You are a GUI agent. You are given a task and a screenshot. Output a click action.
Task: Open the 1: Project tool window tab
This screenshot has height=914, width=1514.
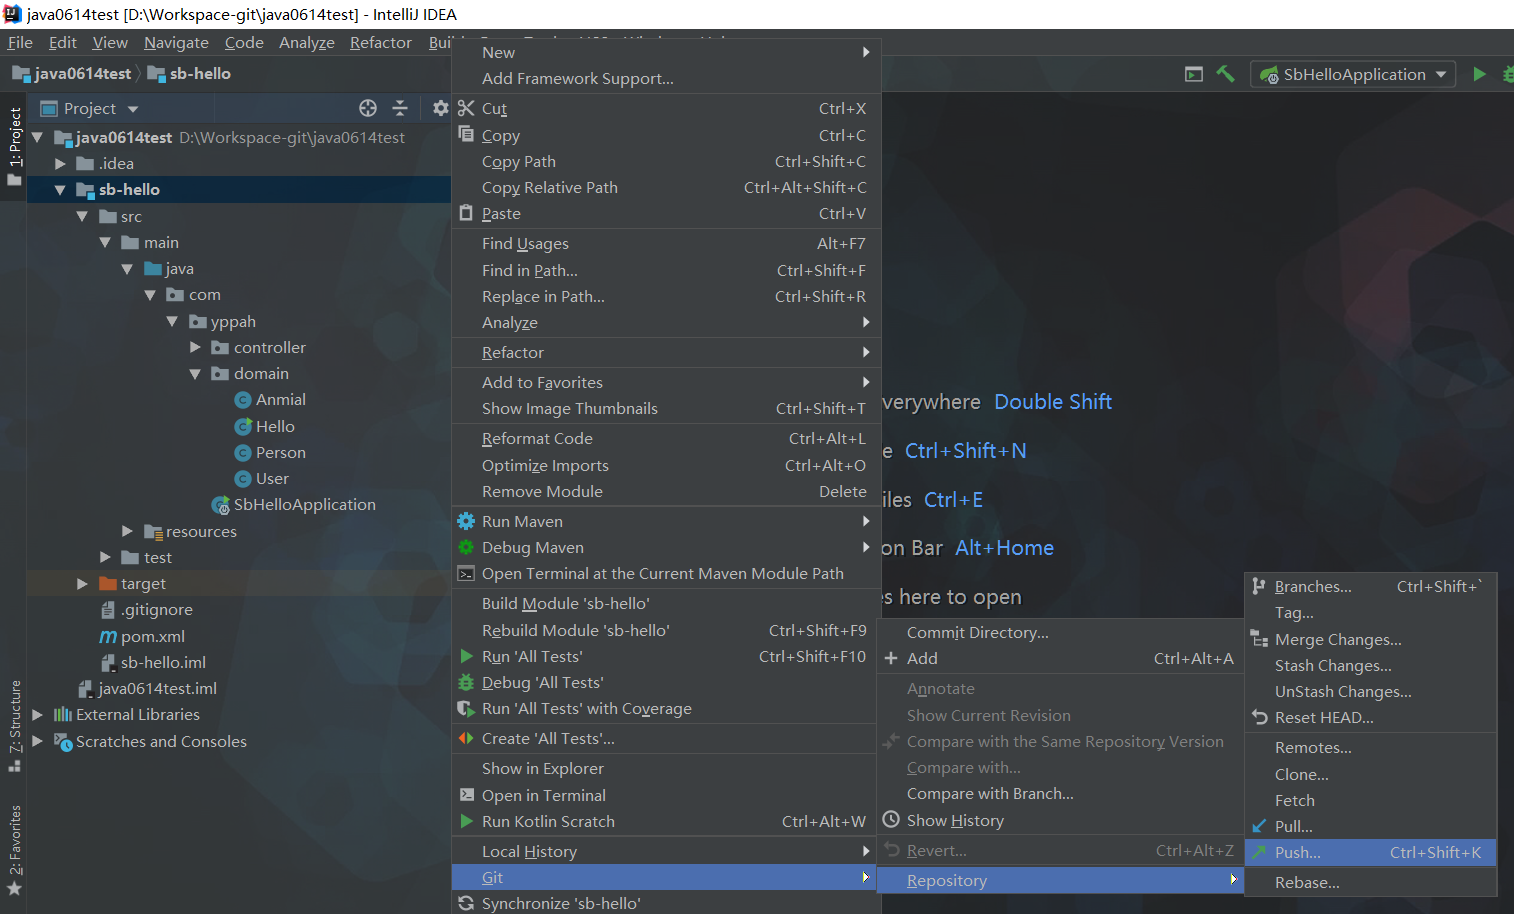[14, 140]
